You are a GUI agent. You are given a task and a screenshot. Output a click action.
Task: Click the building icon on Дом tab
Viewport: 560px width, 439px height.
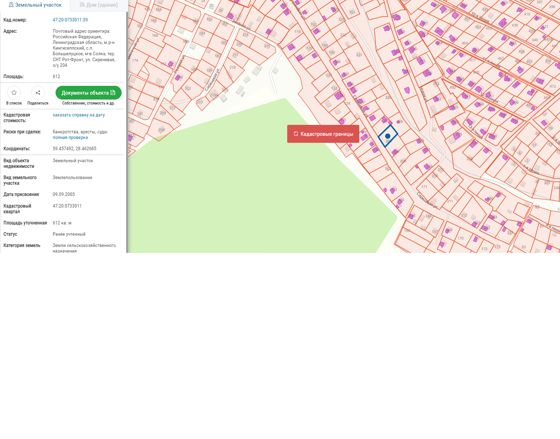point(82,5)
